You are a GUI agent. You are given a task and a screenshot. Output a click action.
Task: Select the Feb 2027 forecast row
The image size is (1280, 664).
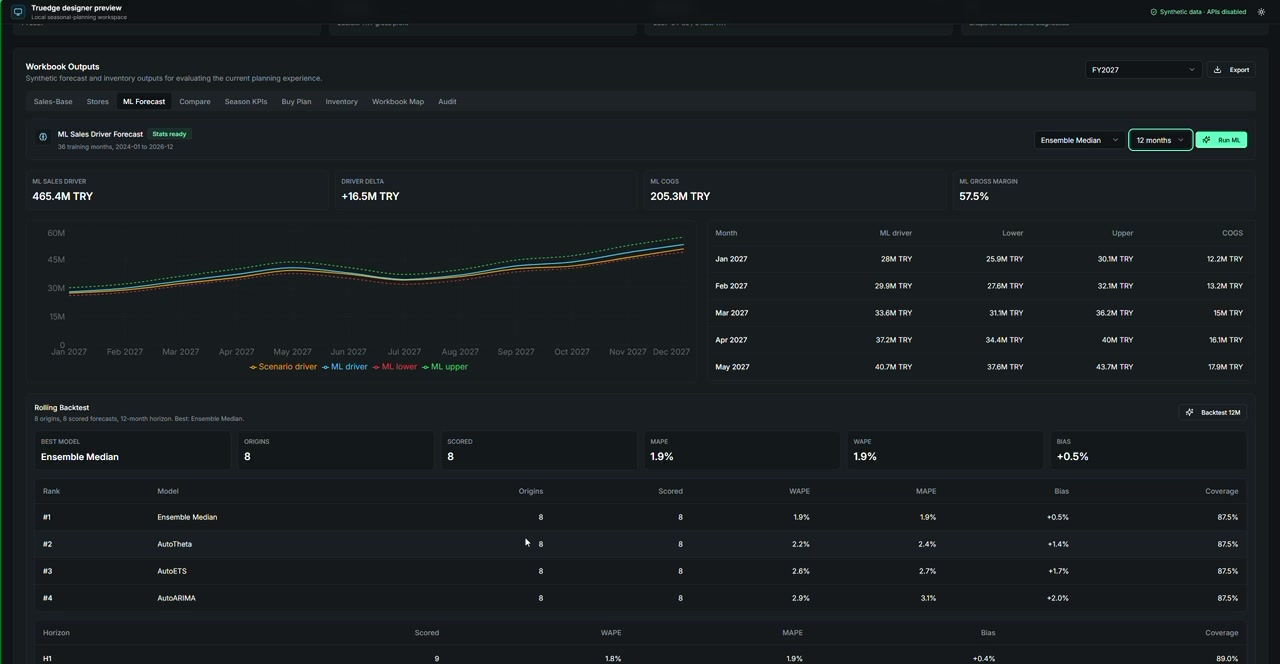pyautogui.click(x=979, y=286)
